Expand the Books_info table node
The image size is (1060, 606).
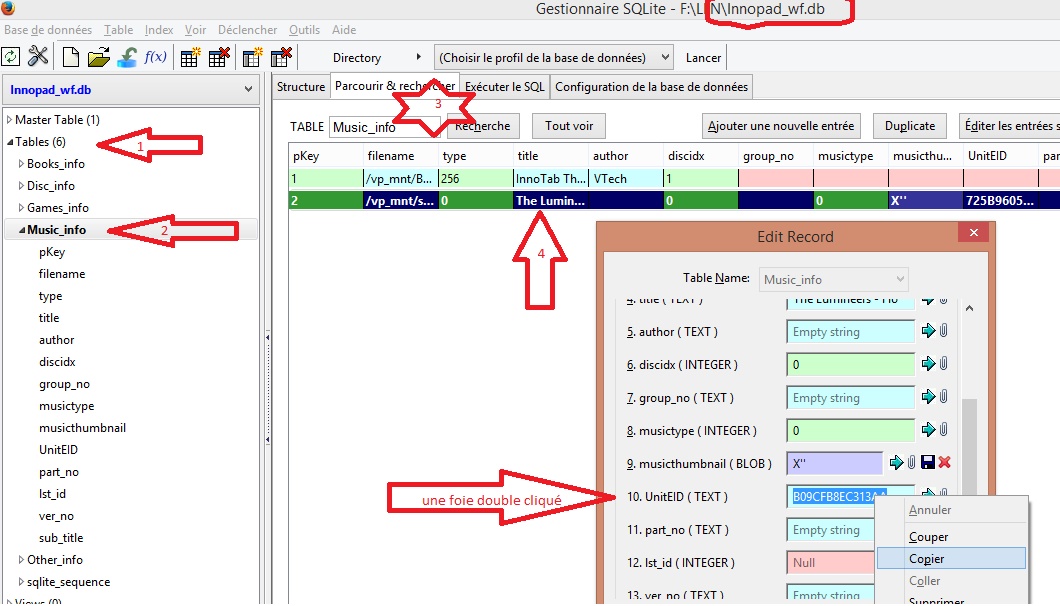21,164
